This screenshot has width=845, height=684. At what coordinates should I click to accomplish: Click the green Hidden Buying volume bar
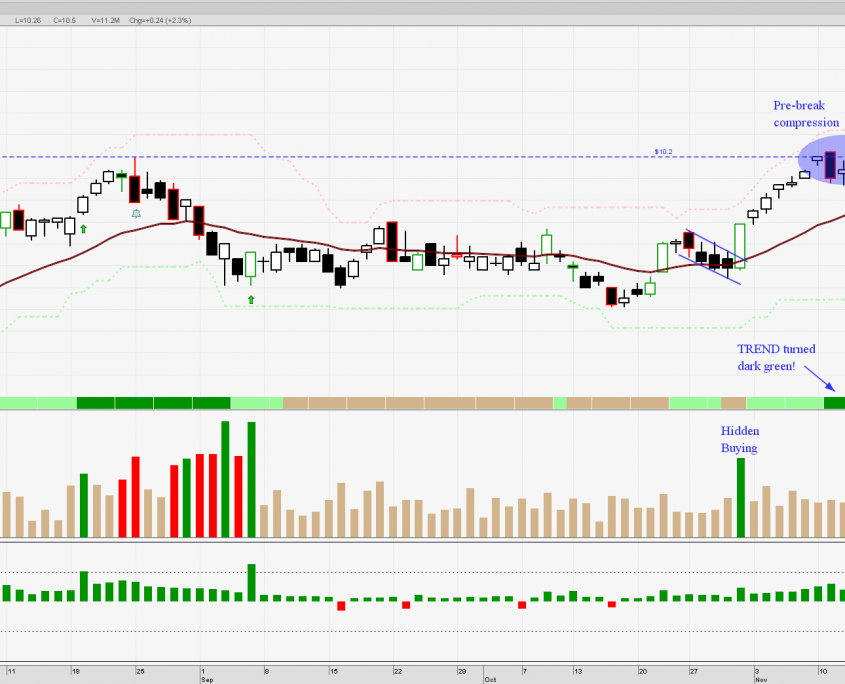[x=741, y=497]
